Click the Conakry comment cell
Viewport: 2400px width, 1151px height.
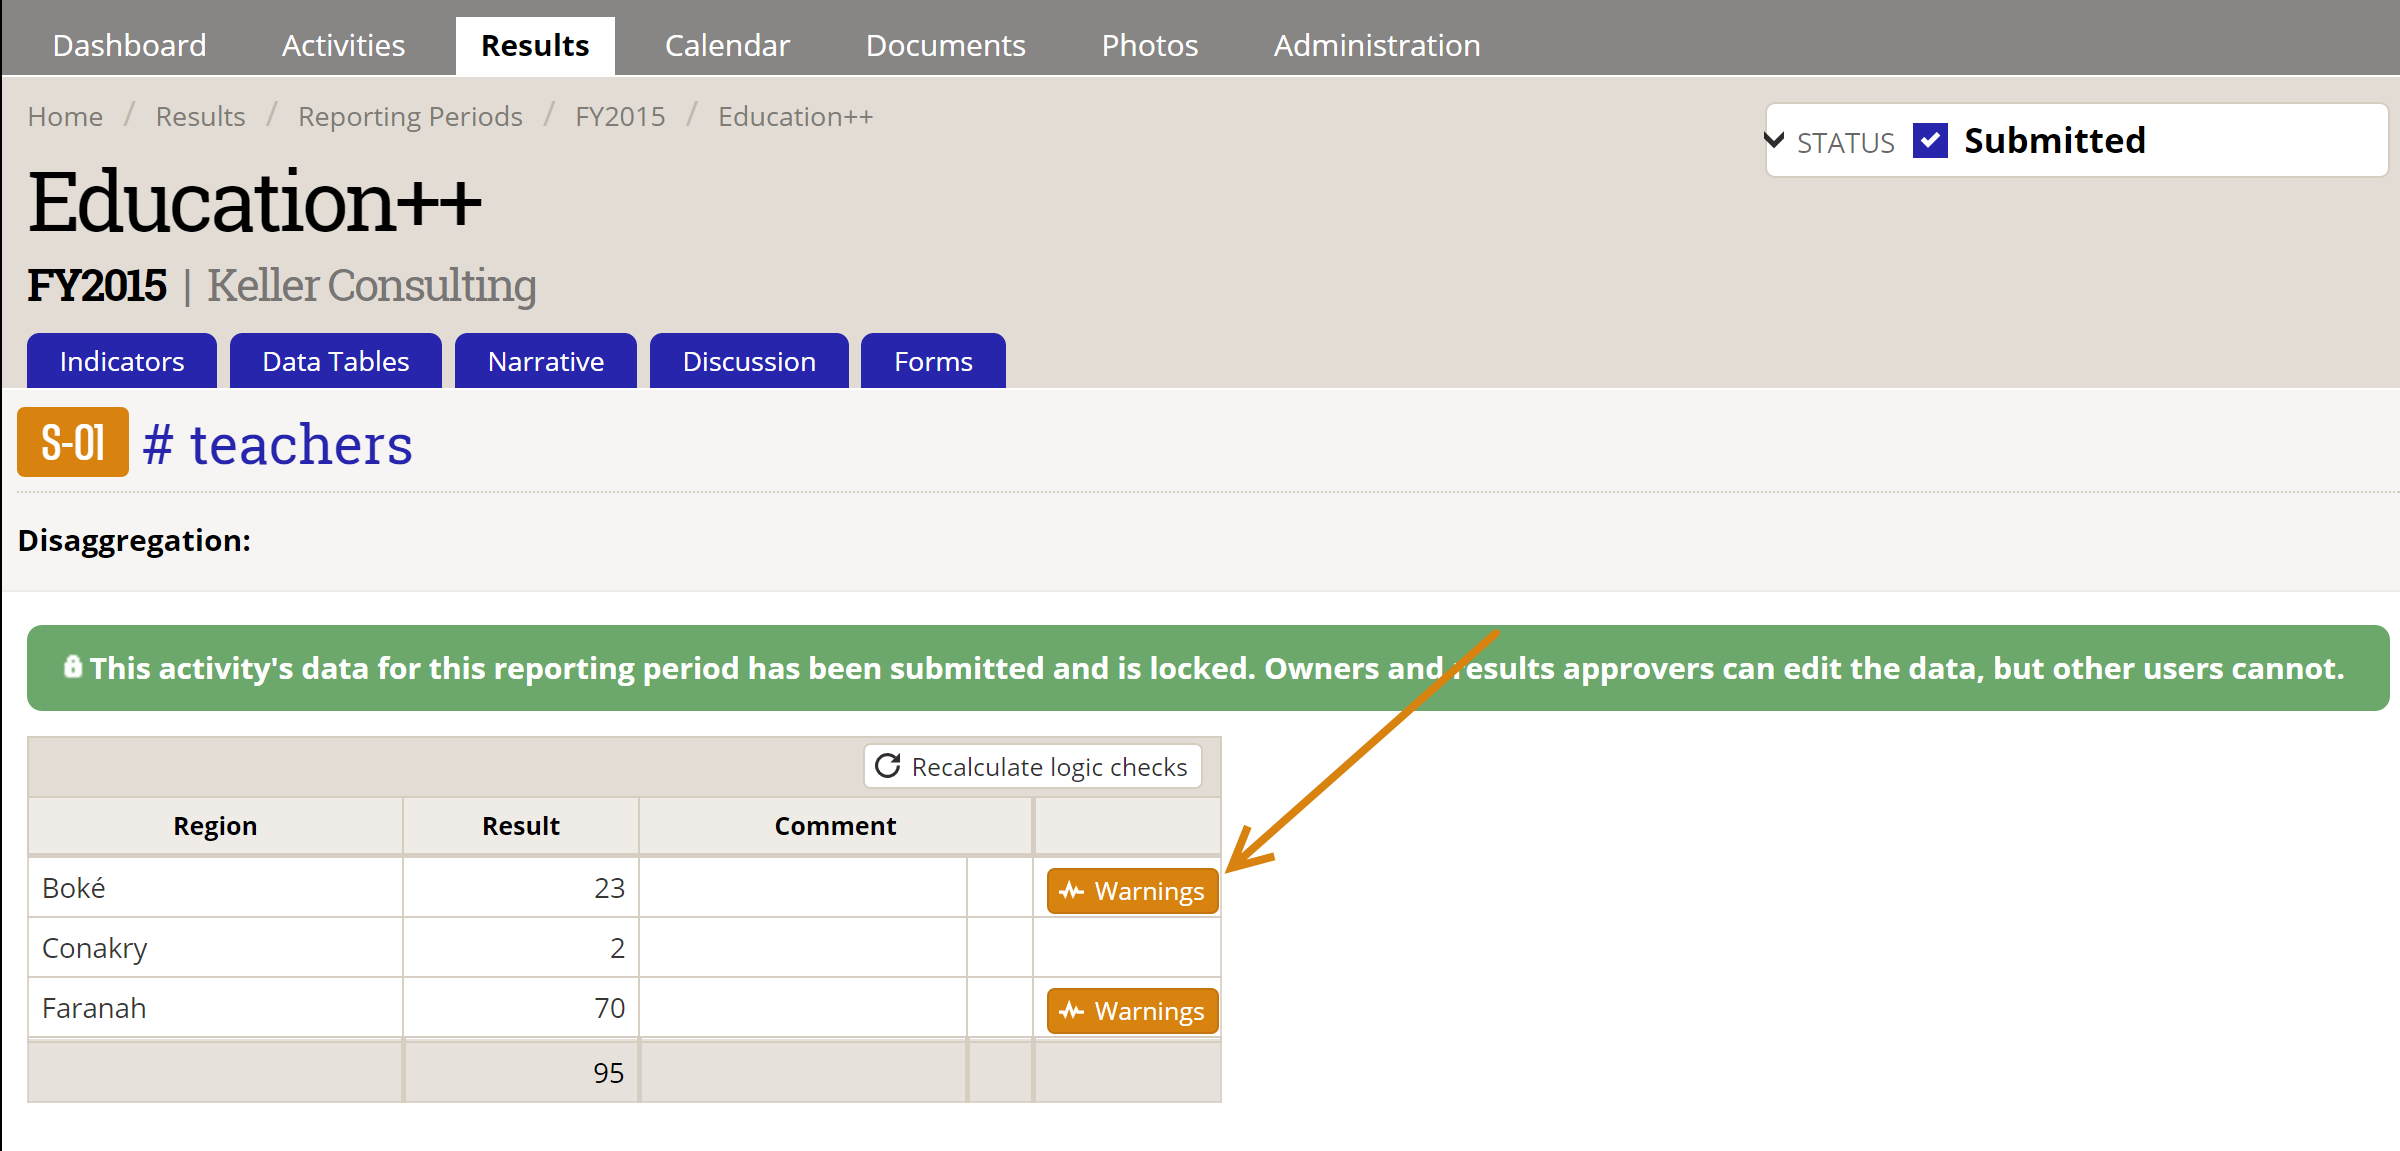[x=802, y=947]
